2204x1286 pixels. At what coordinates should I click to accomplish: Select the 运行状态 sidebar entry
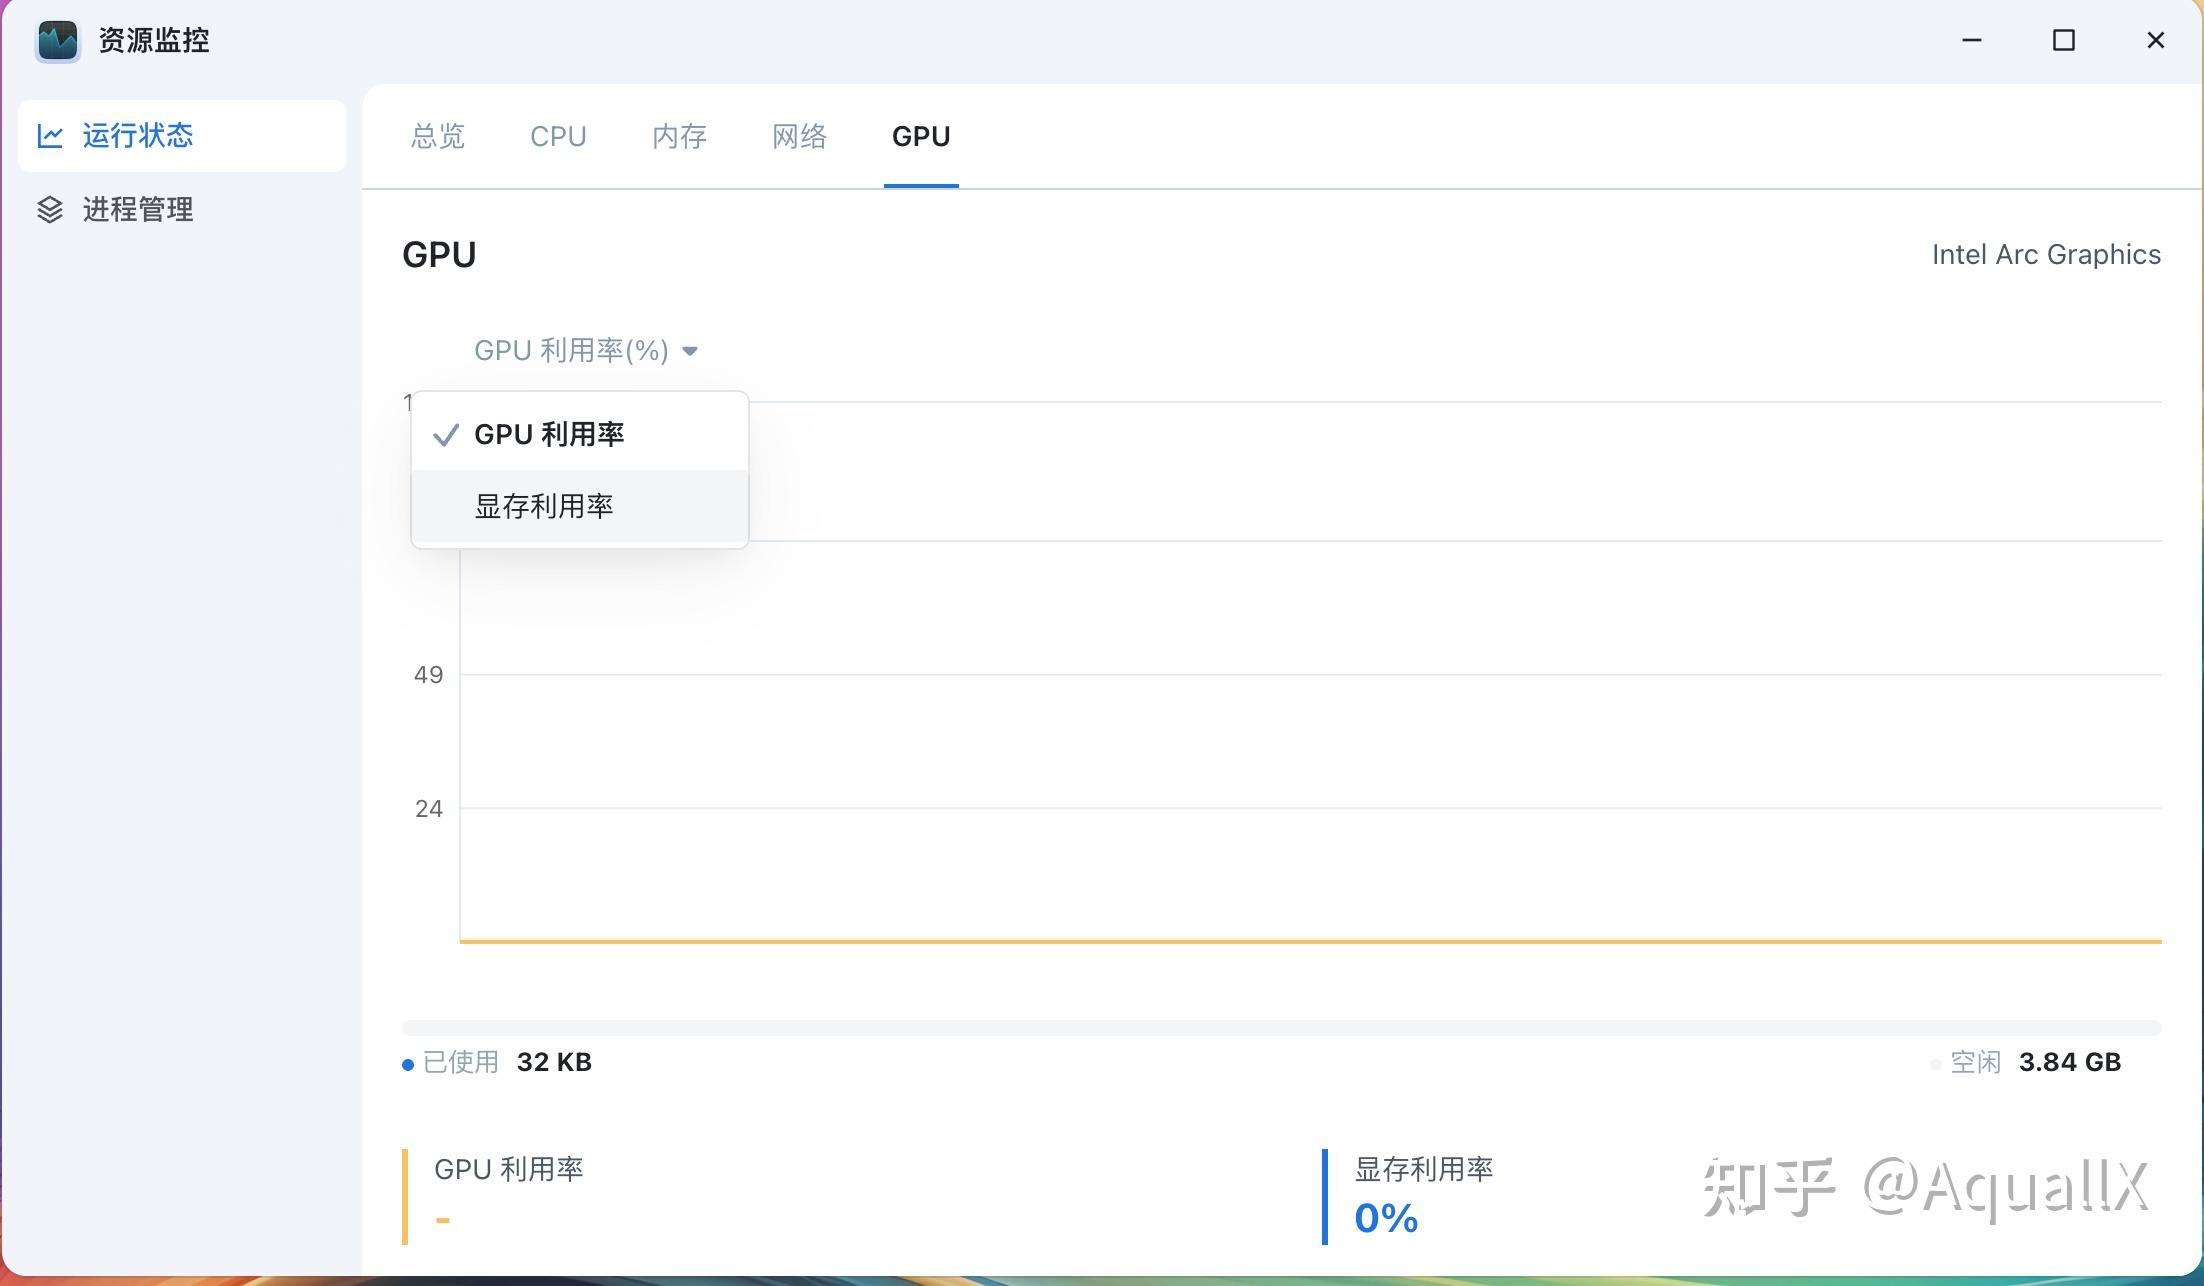(139, 135)
